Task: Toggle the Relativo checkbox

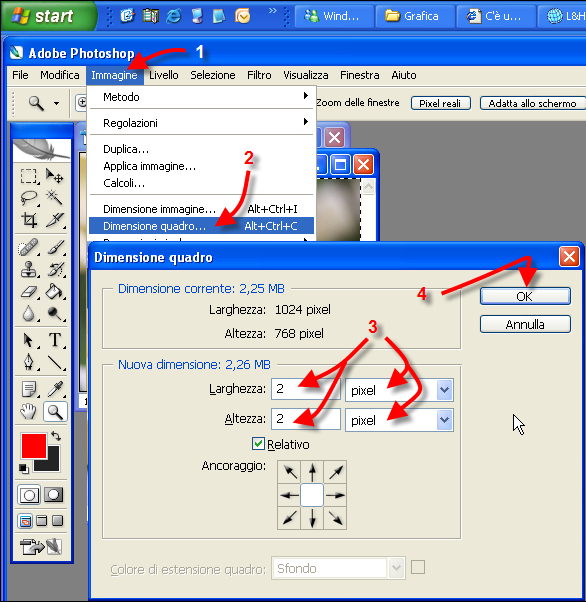Action: coord(258,444)
